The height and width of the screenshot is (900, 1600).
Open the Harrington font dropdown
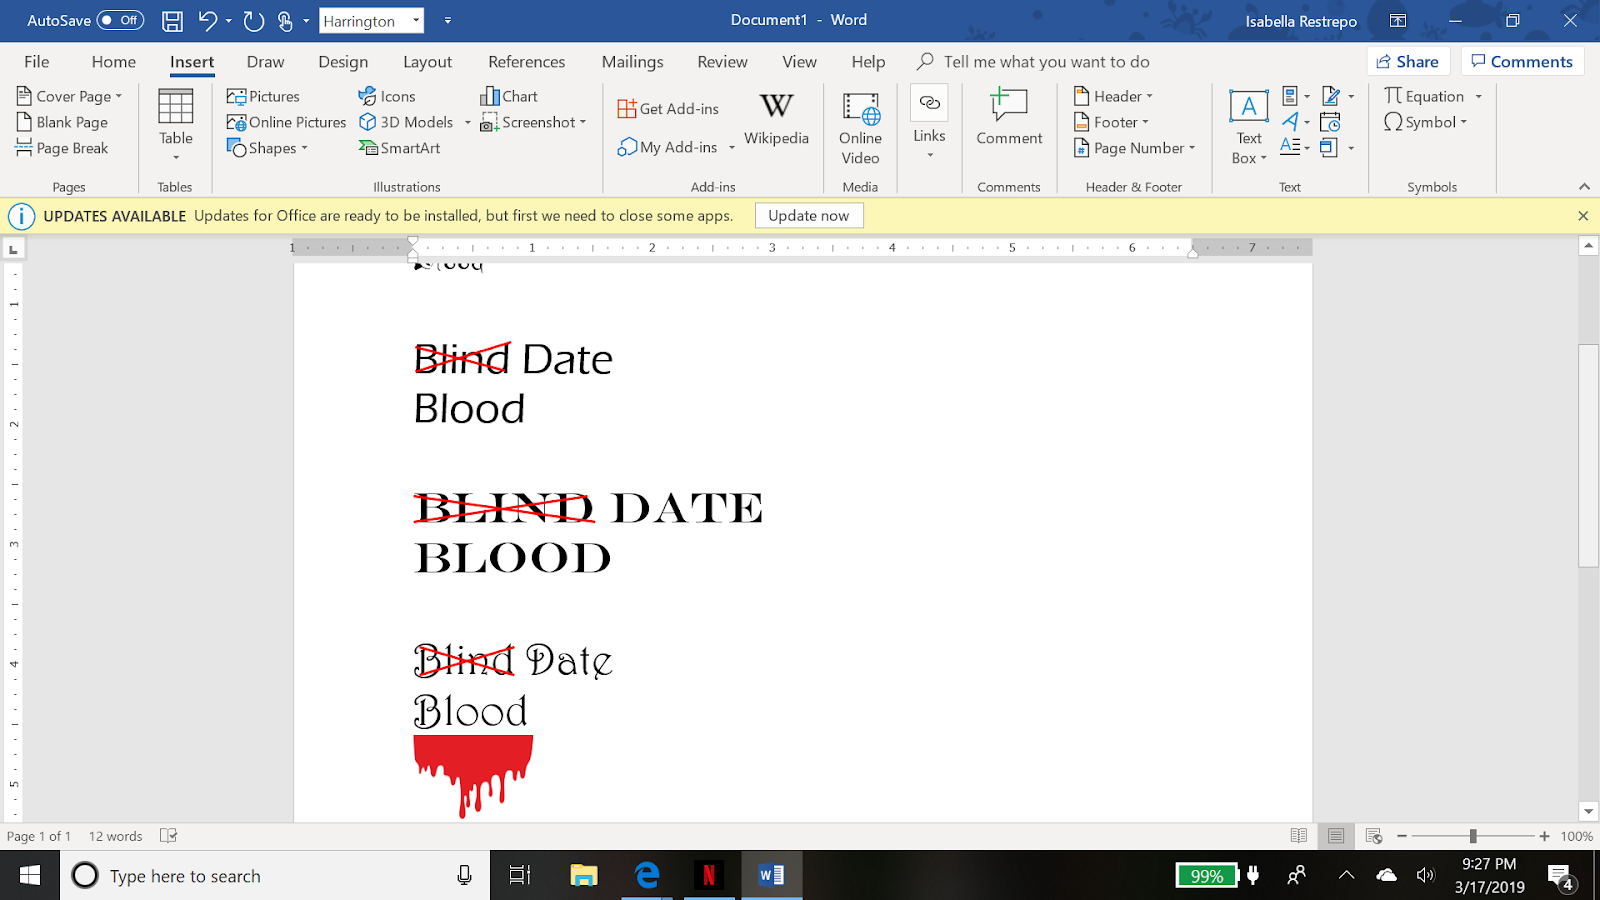tap(416, 20)
